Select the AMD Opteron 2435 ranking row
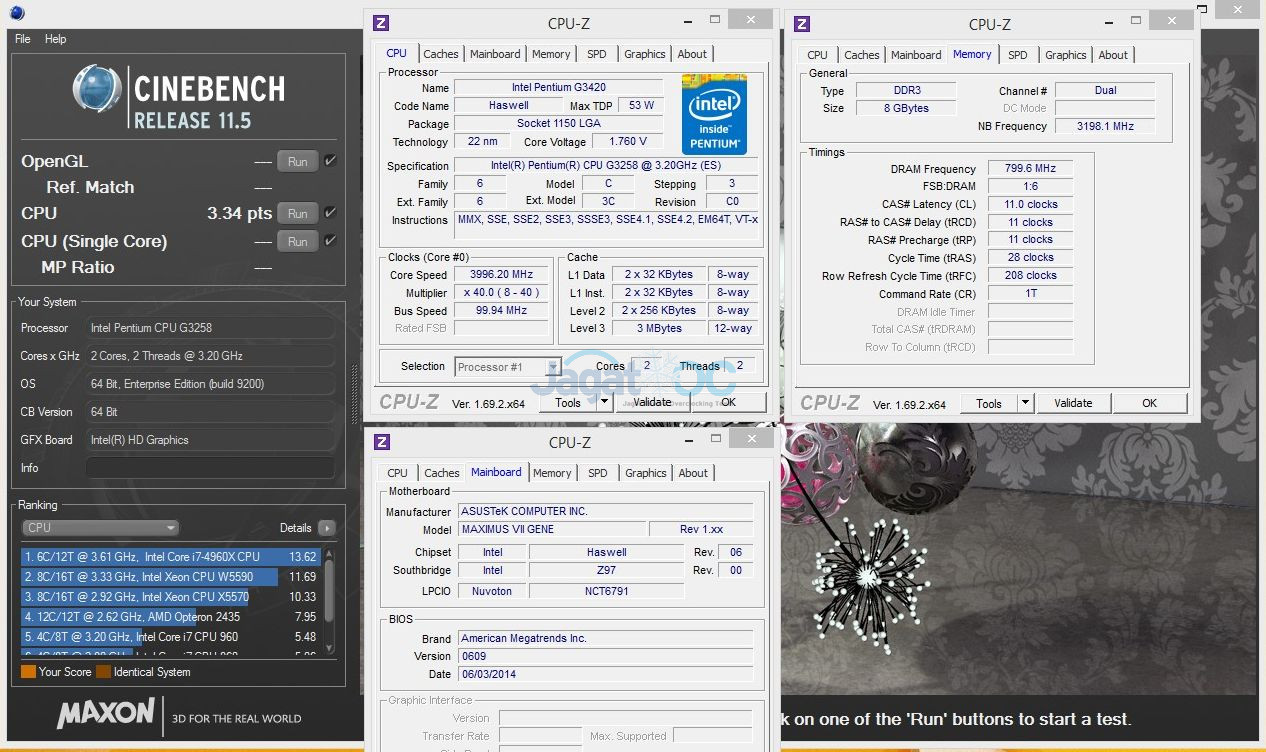 [x=170, y=617]
